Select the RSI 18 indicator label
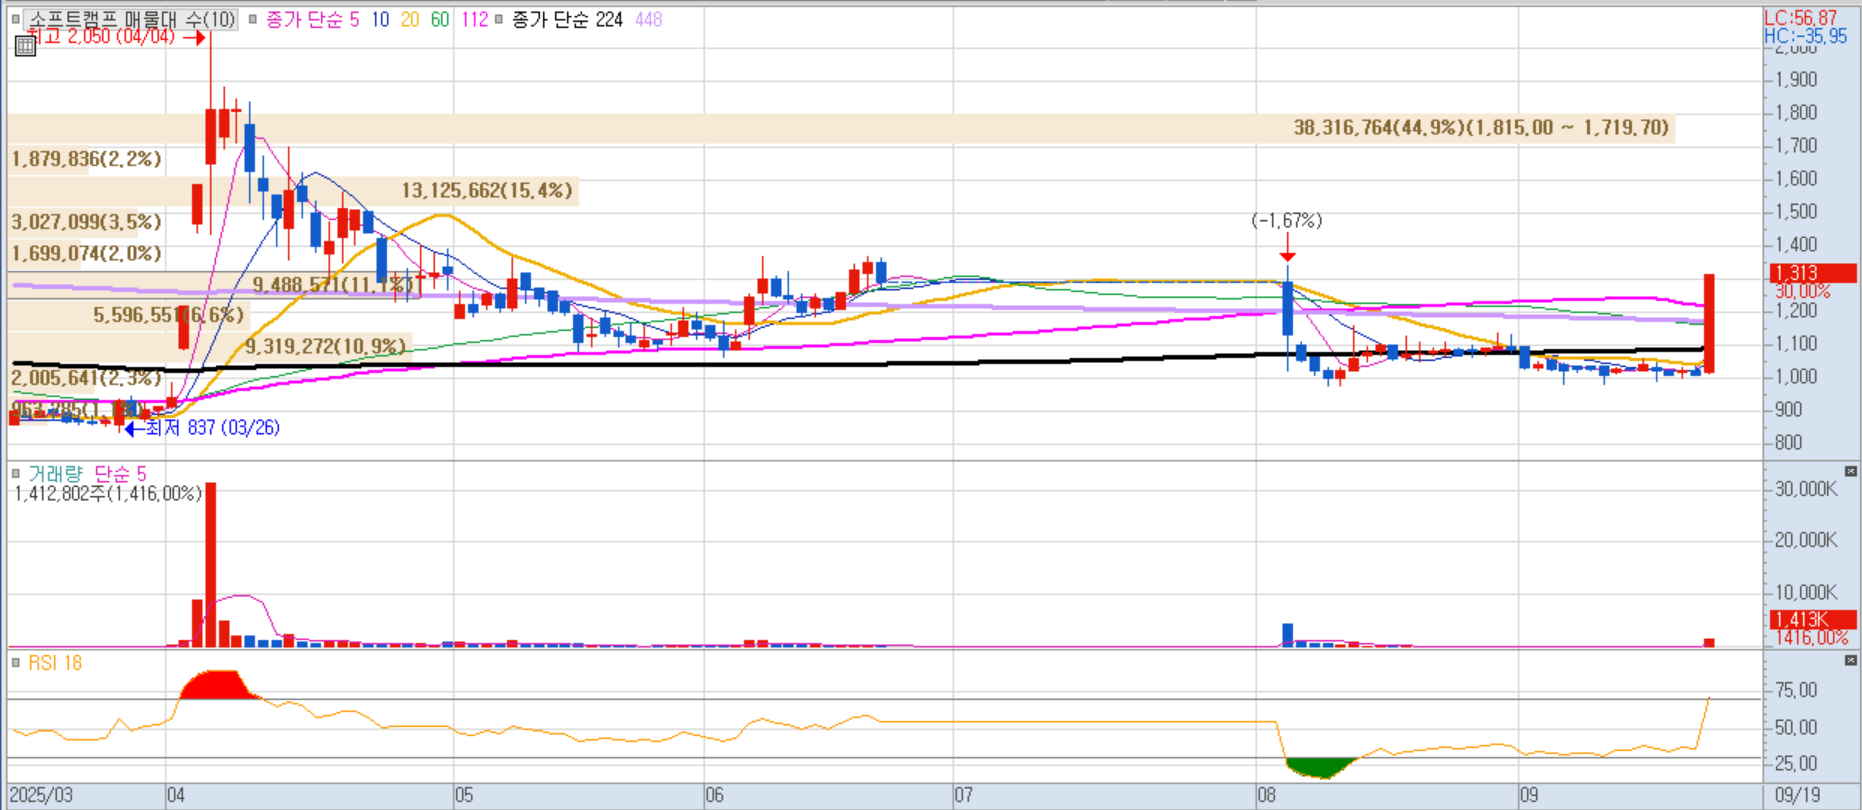This screenshot has width=1862, height=810. [x=55, y=663]
